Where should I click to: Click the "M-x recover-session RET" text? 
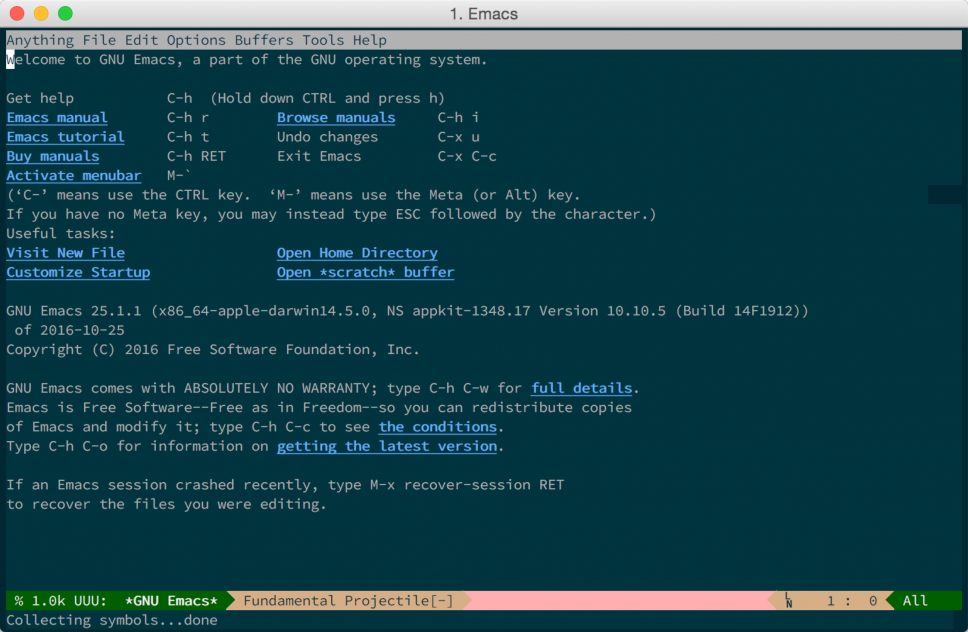[x=467, y=485]
